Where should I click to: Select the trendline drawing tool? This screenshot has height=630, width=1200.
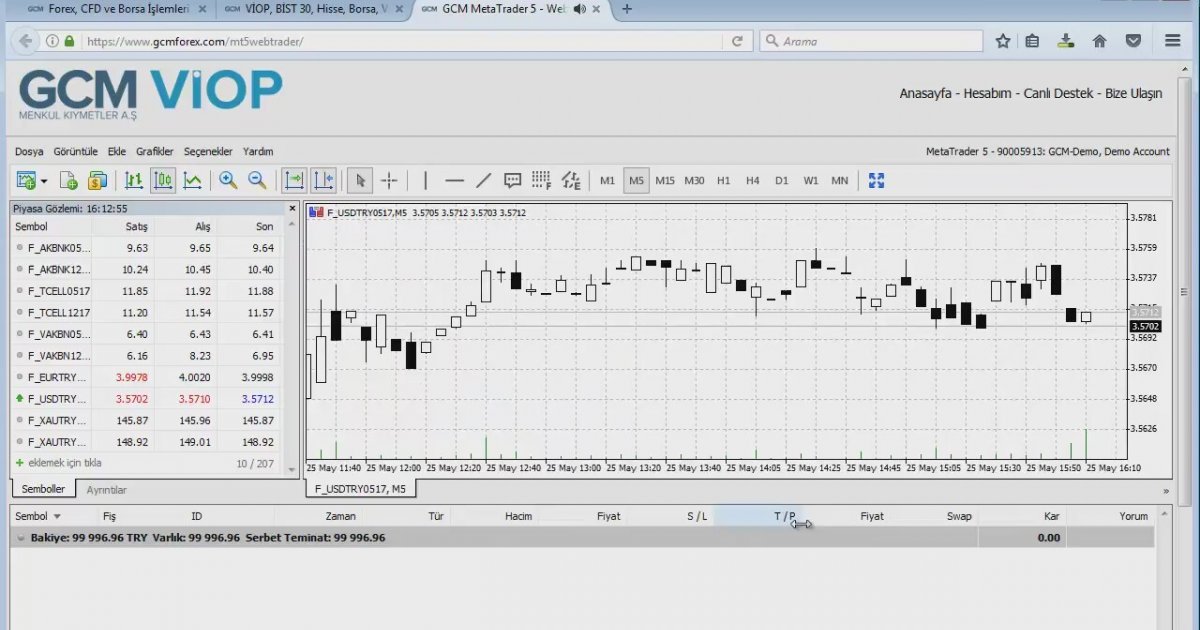pyautogui.click(x=484, y=181)
